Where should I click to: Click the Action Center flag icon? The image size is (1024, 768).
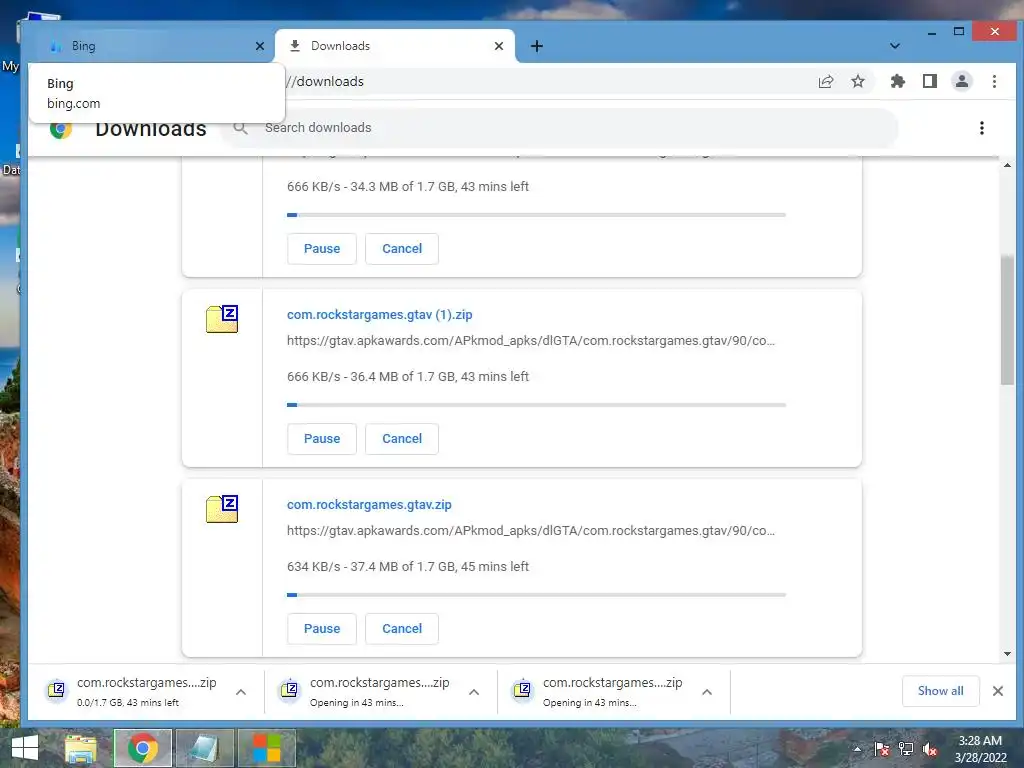click(882, 749)
